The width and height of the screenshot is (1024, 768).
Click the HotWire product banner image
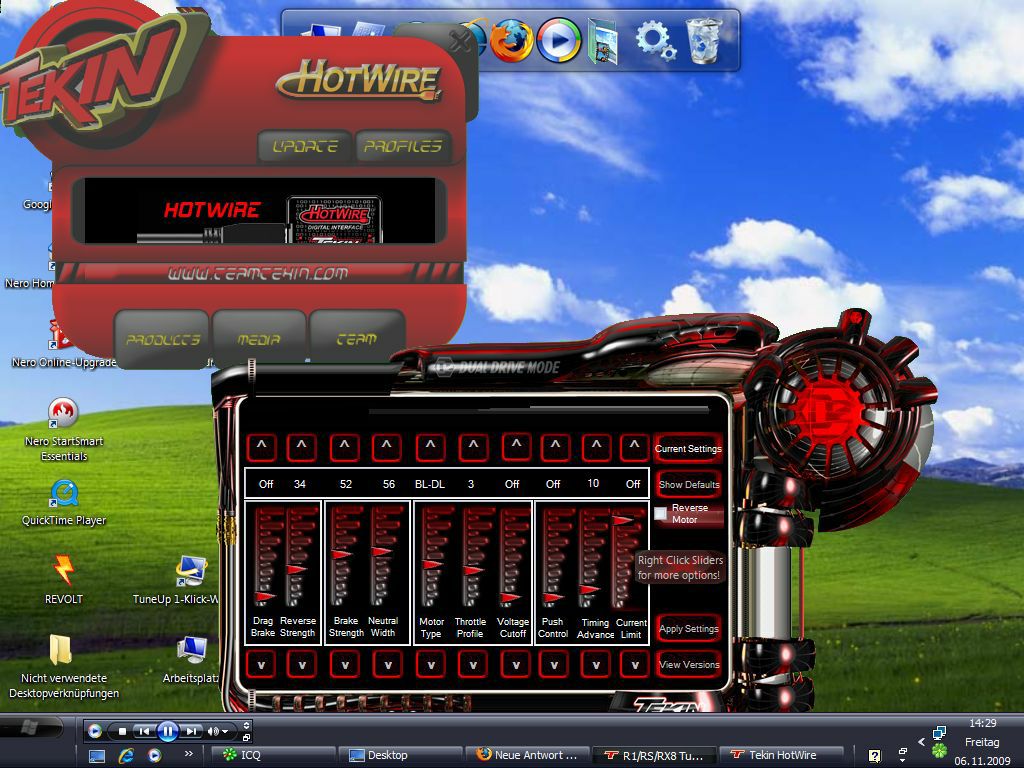pos(259,211)
